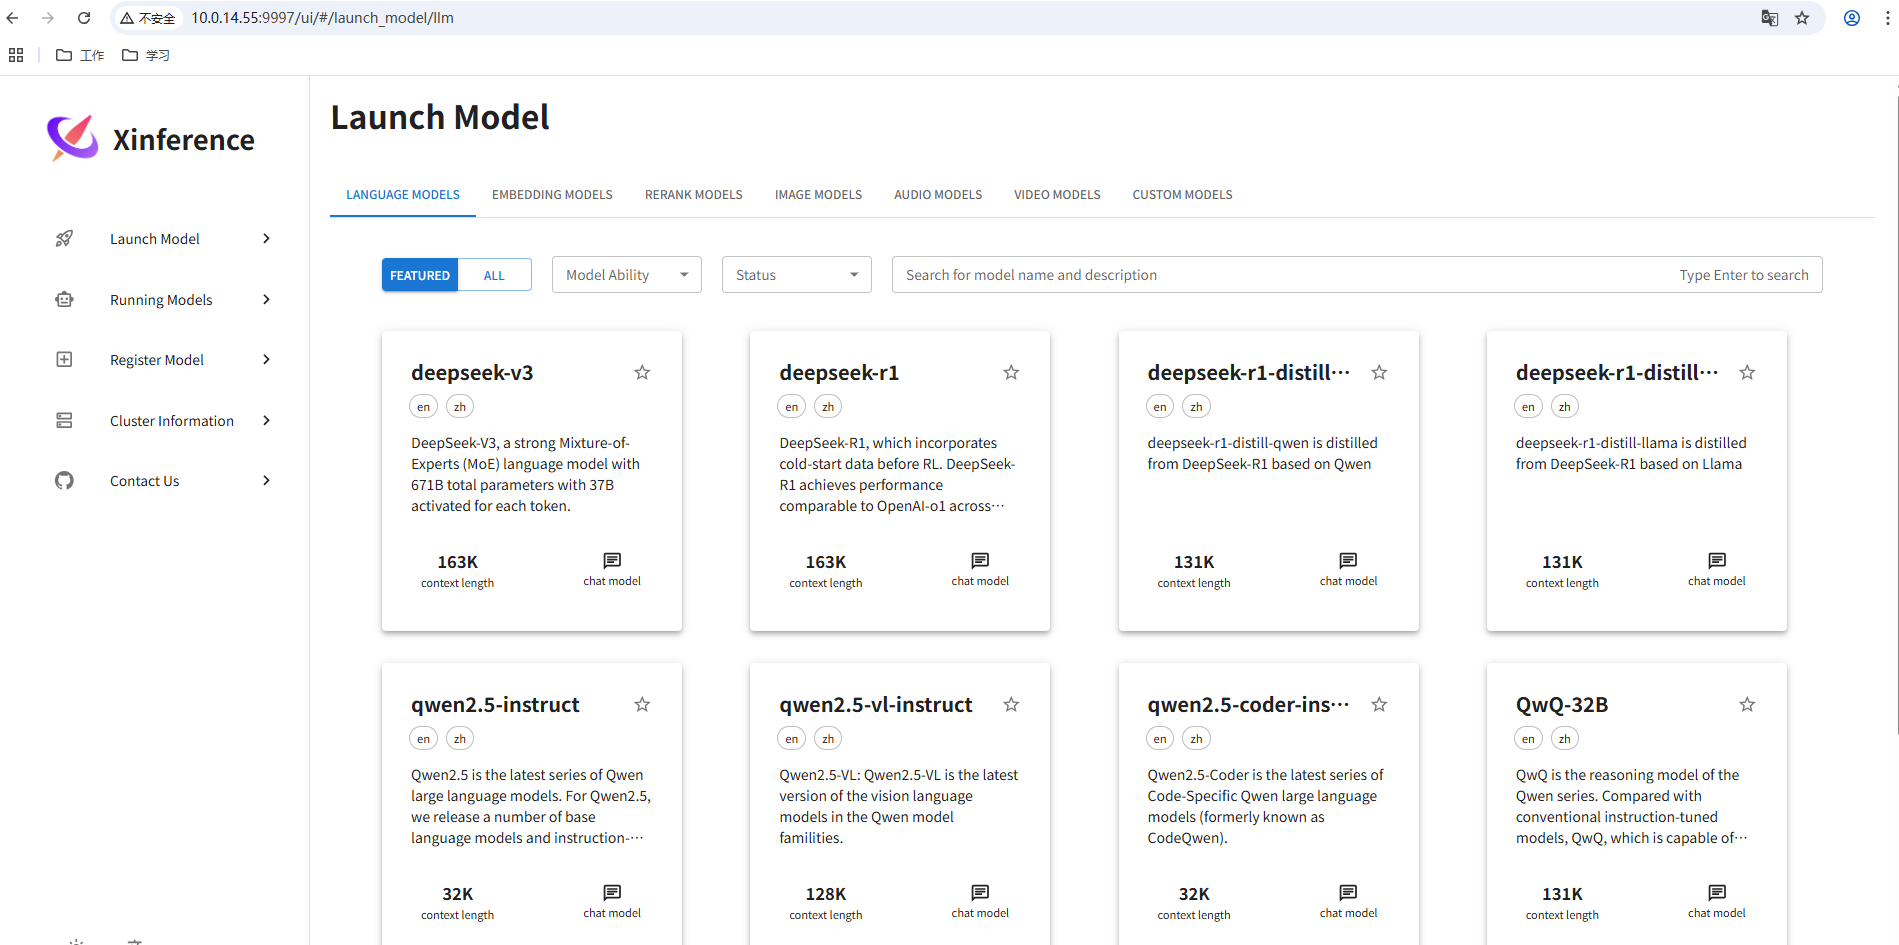The width and height of the screenshot is (1899, 945).
Task: Bookmark this page with the star icon
Action: [1802, 18]
